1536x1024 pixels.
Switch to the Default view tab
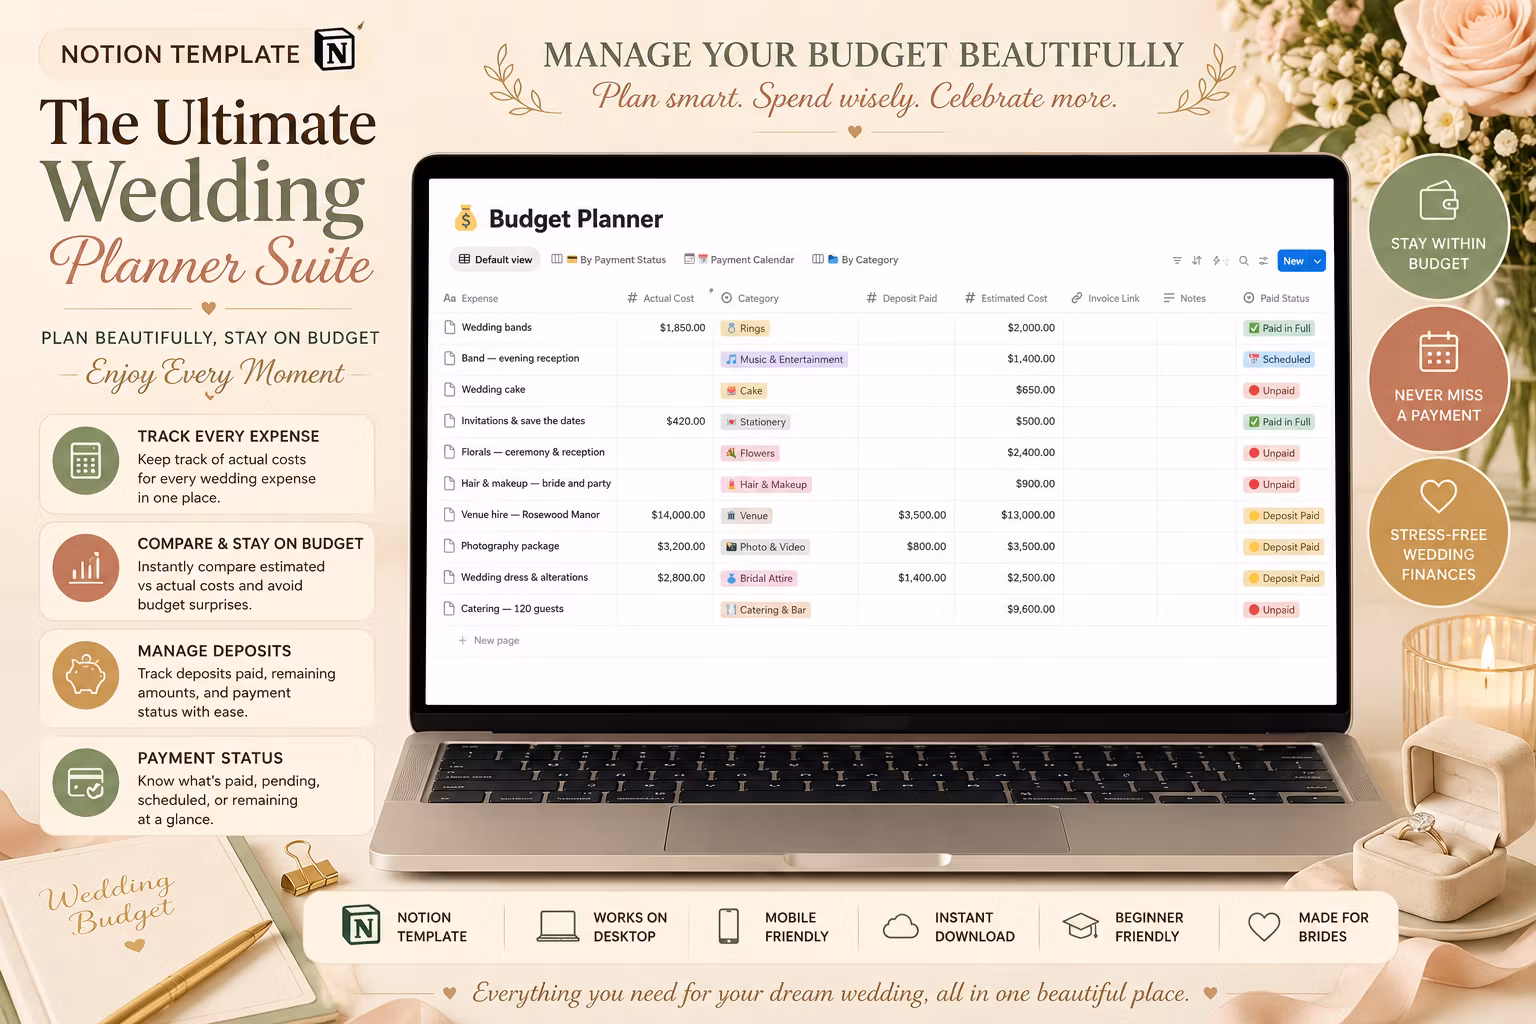tap(495, 260)
